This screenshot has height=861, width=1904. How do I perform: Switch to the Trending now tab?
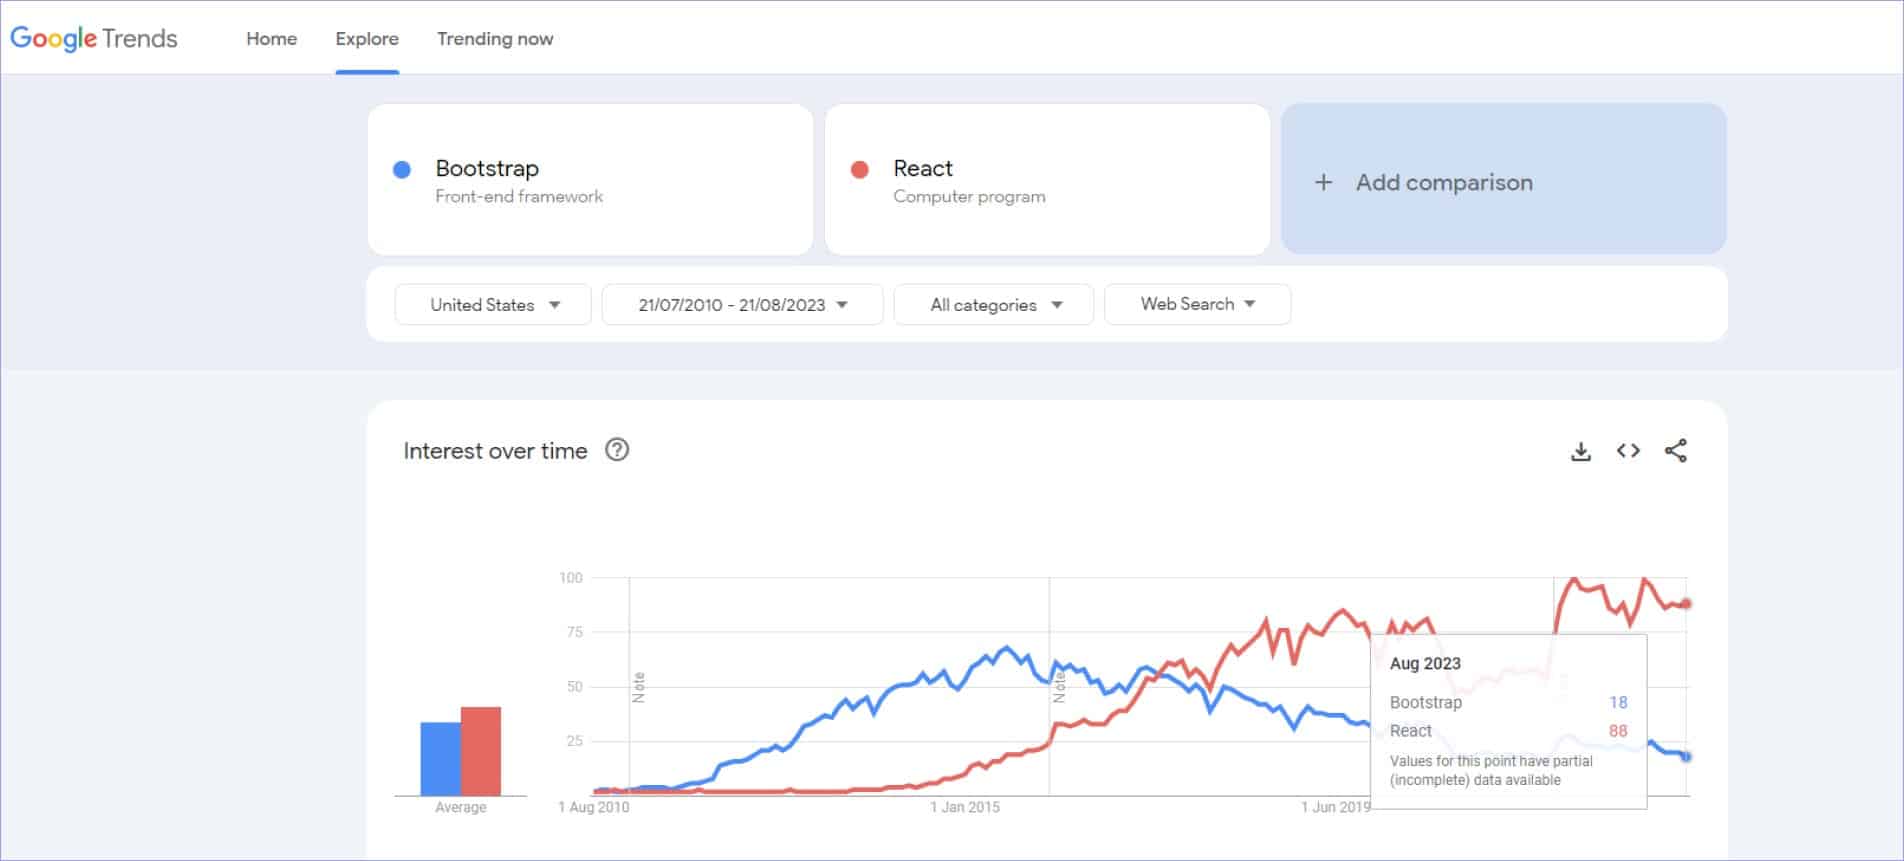[494, 39]
